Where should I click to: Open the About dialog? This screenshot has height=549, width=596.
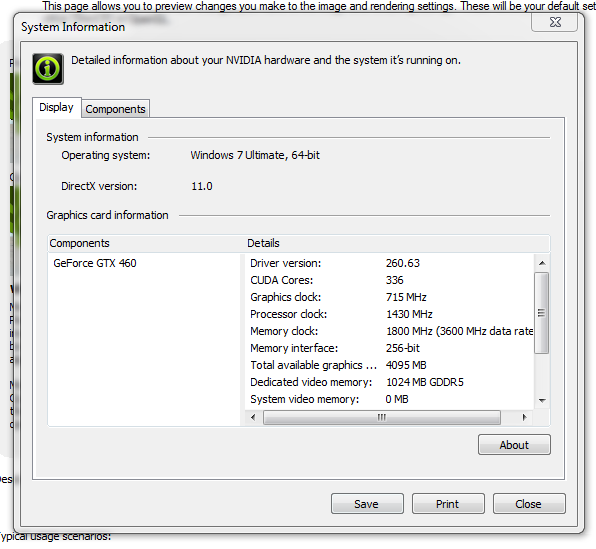click(x=514, y=445)
